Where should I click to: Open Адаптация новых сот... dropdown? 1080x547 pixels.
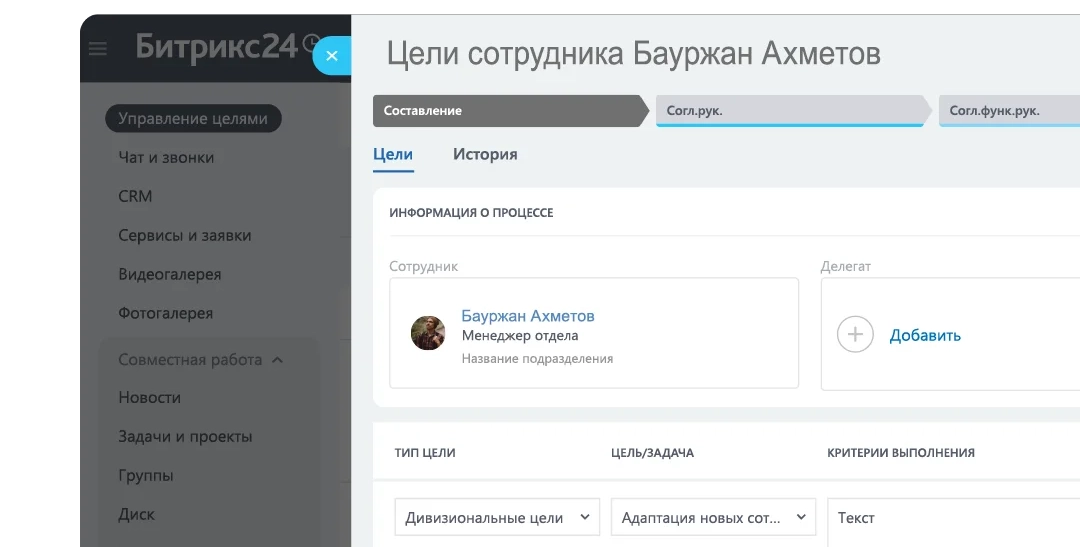pyautogui.click(x=714, y=517)
